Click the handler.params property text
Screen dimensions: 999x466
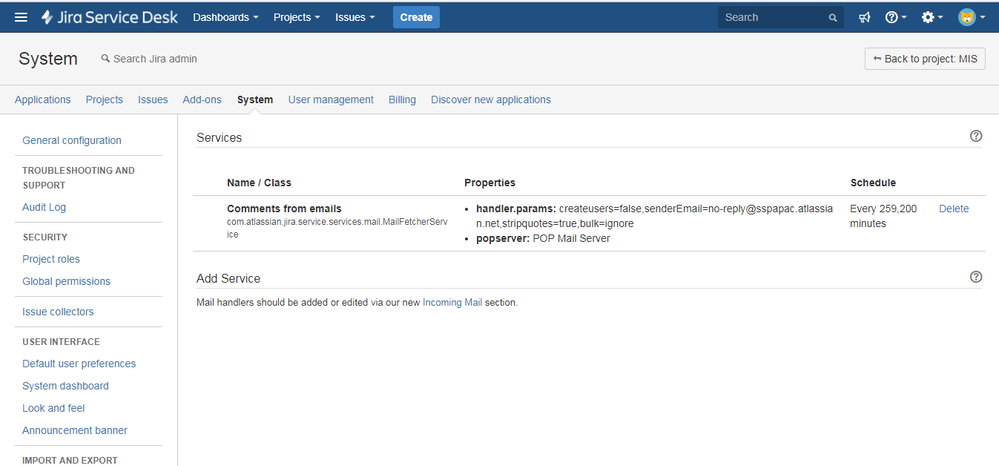[654, 216]
